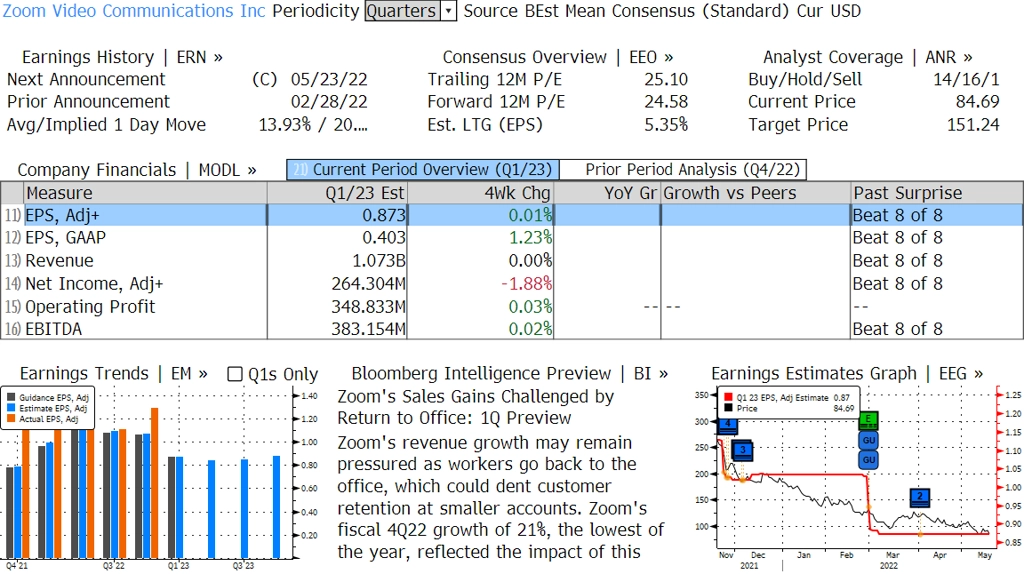Click the Estimate EPS, Adj legend swatch
The image size is (1024, 574).
(11, 408)
